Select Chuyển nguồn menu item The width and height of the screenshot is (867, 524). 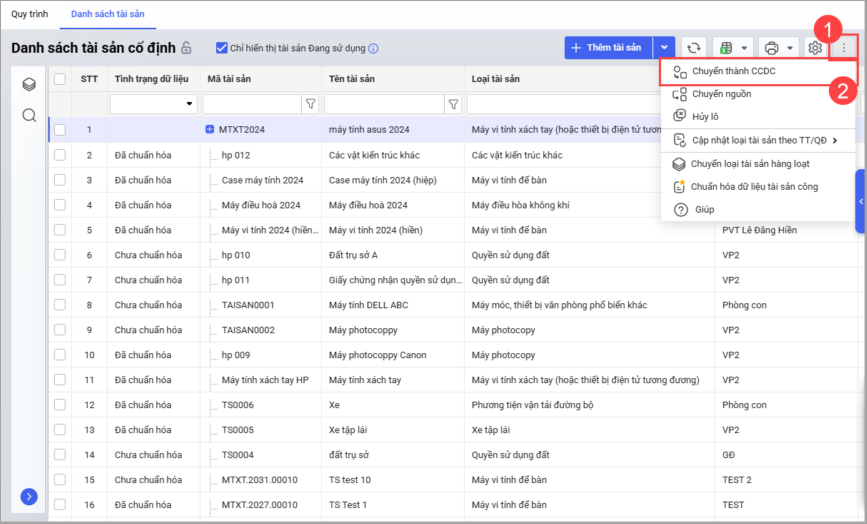(758, 94)
